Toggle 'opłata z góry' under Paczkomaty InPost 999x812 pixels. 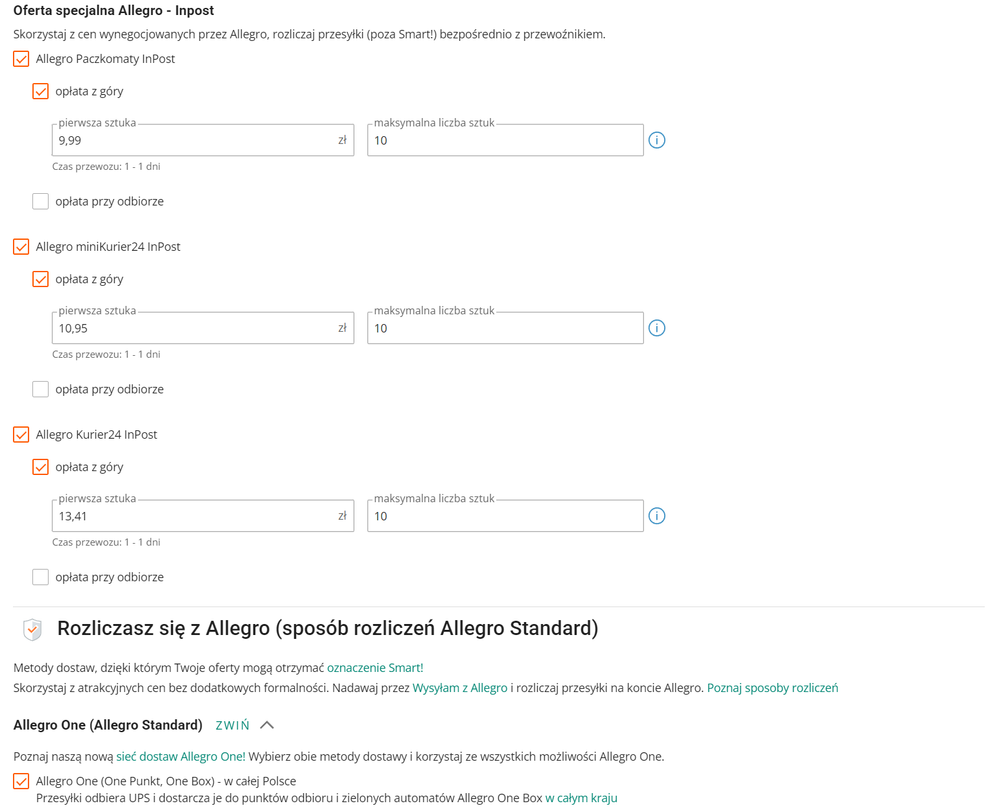pos(40,91)
